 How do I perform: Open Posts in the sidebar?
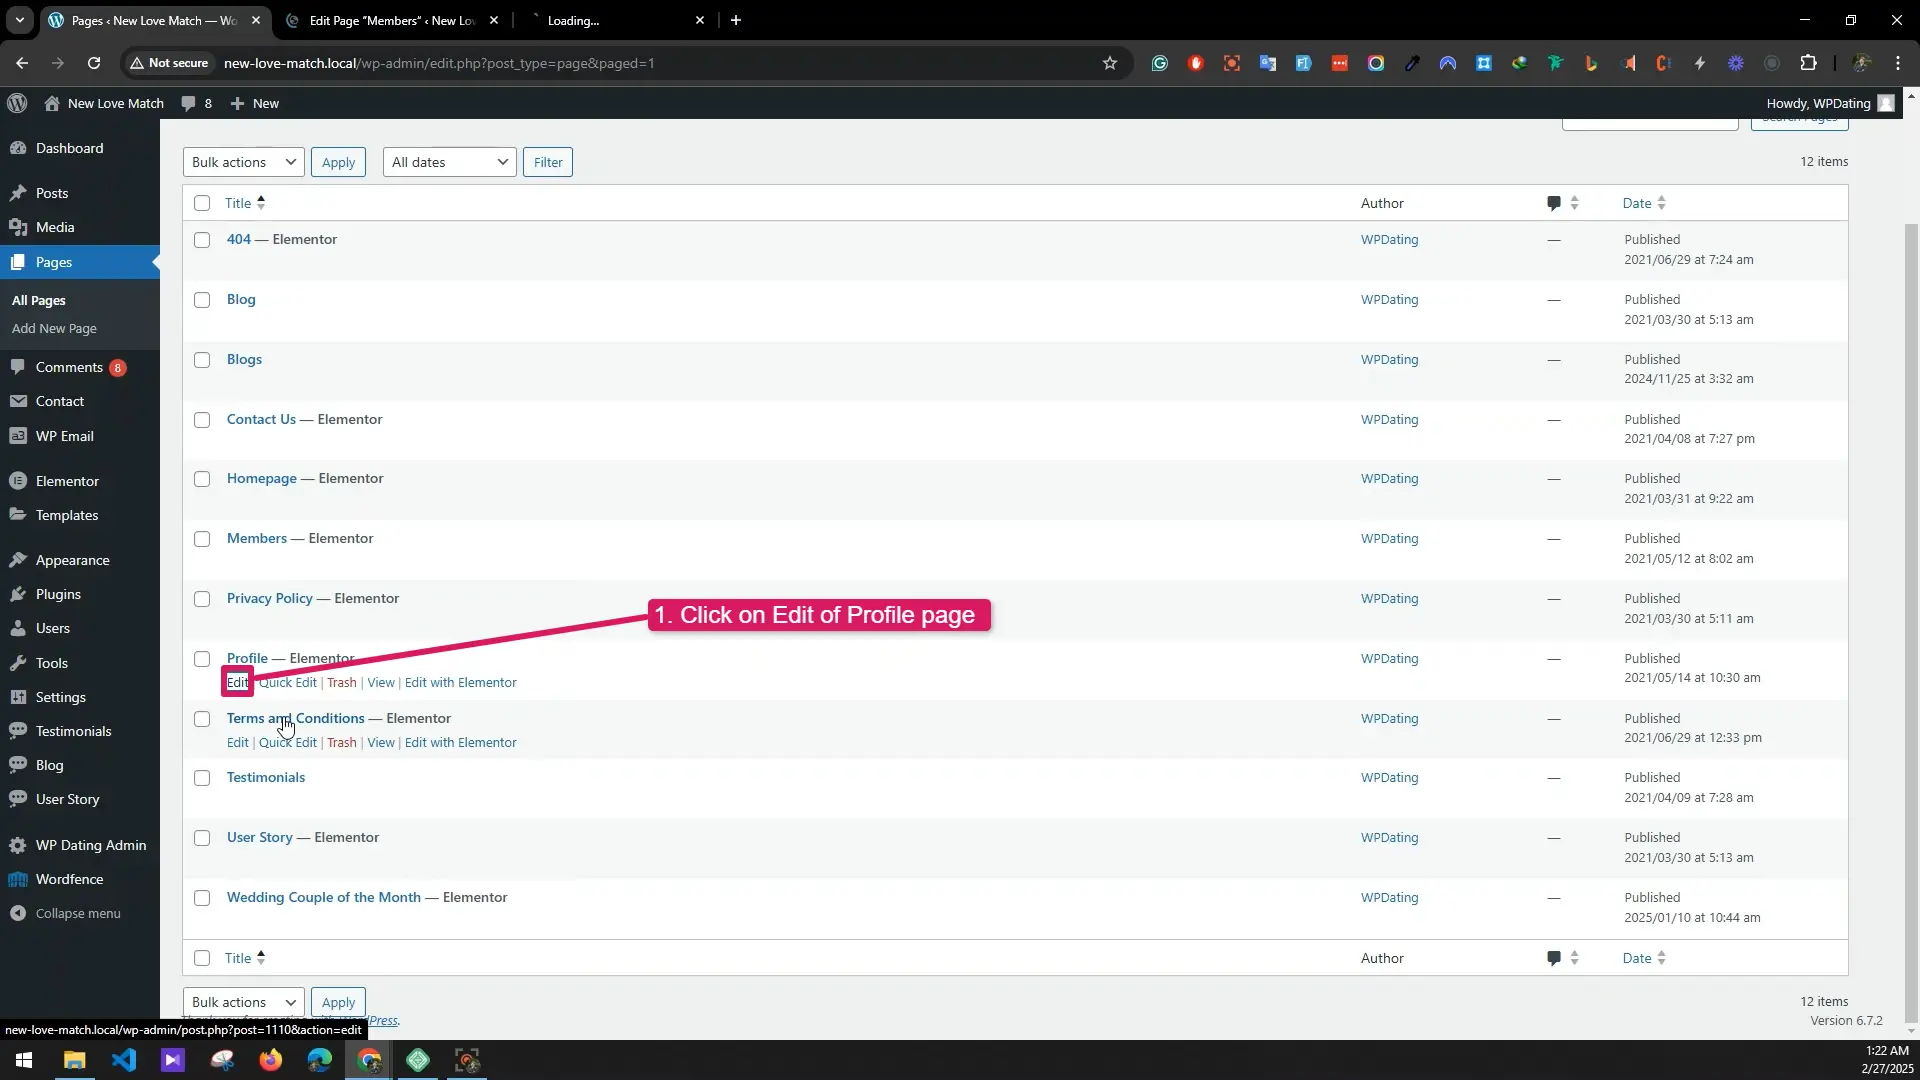click(x=52, y=193)
